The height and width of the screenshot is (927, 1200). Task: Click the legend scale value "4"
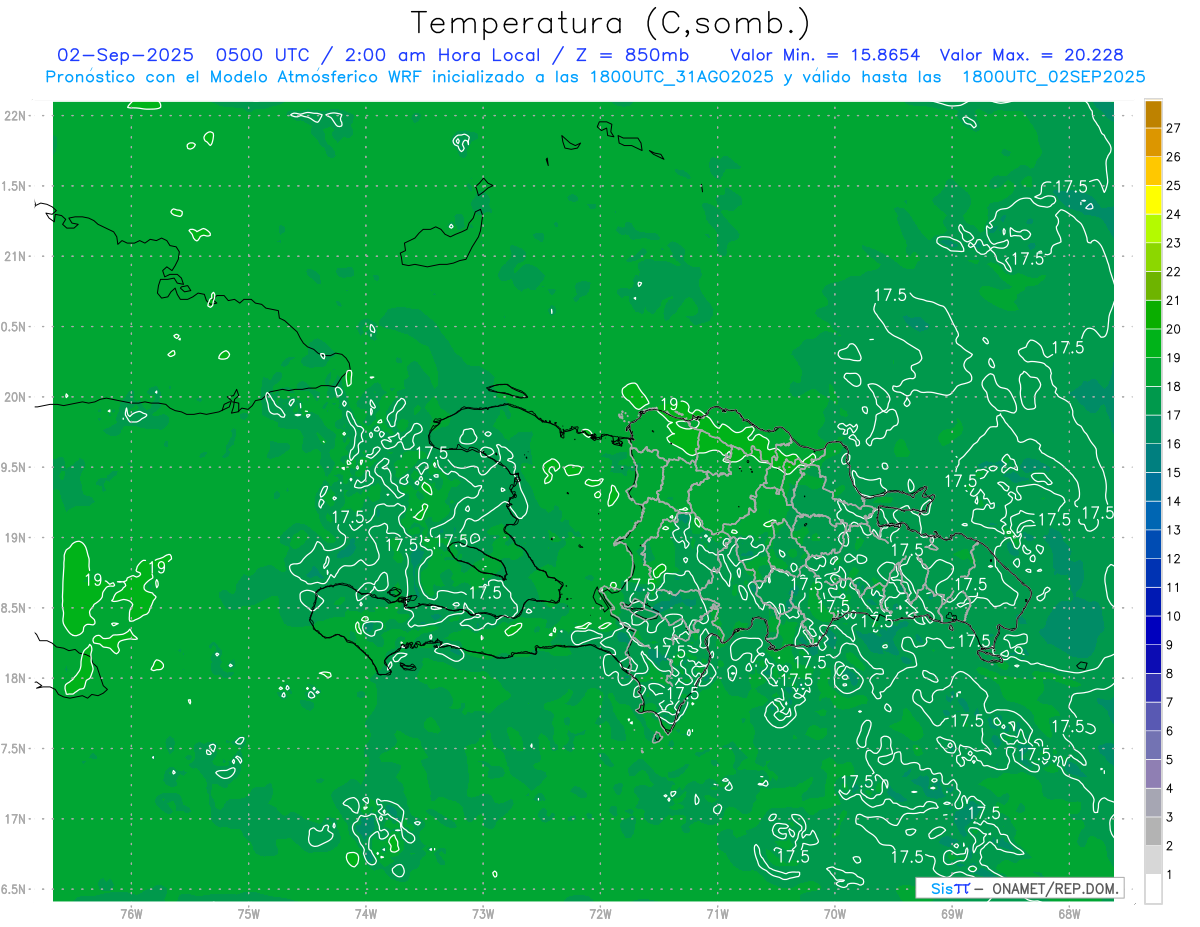[1170, 789]
